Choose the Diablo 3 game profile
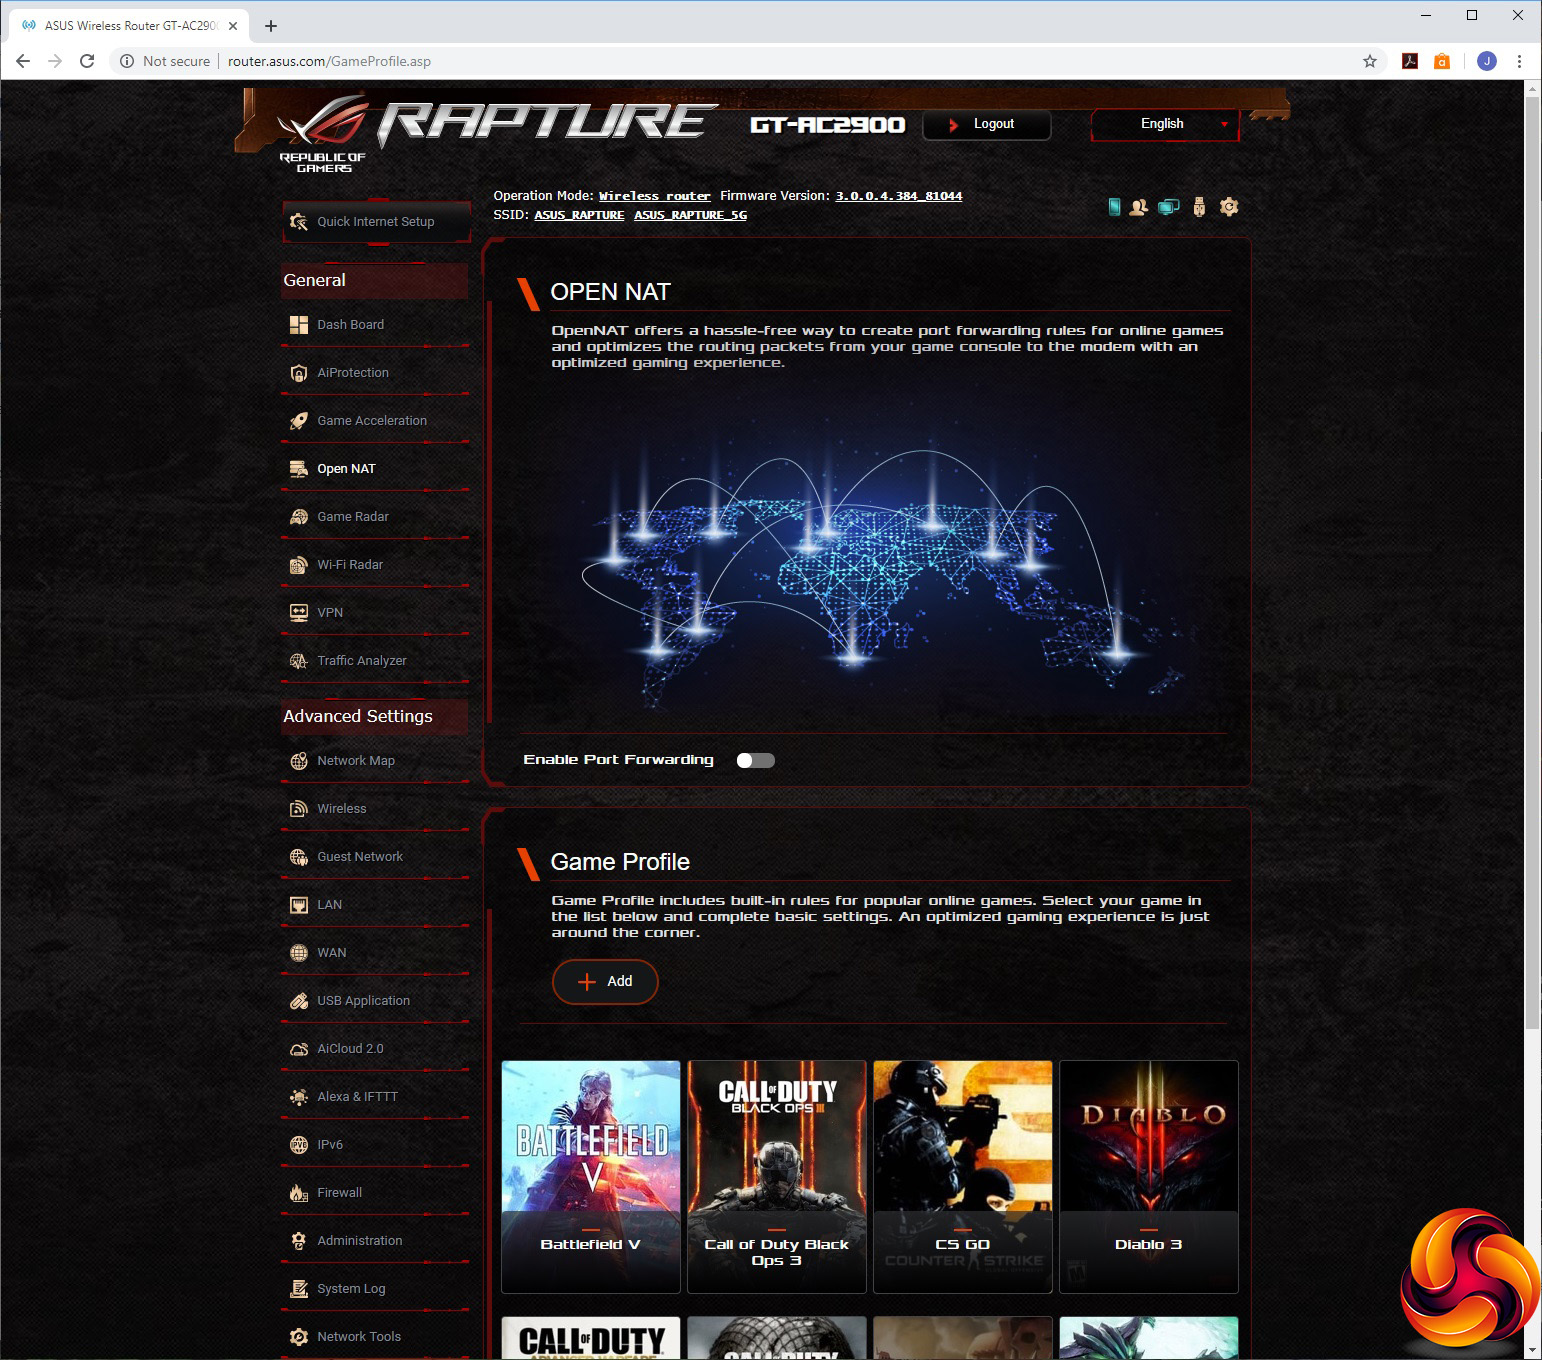 1149,1177
